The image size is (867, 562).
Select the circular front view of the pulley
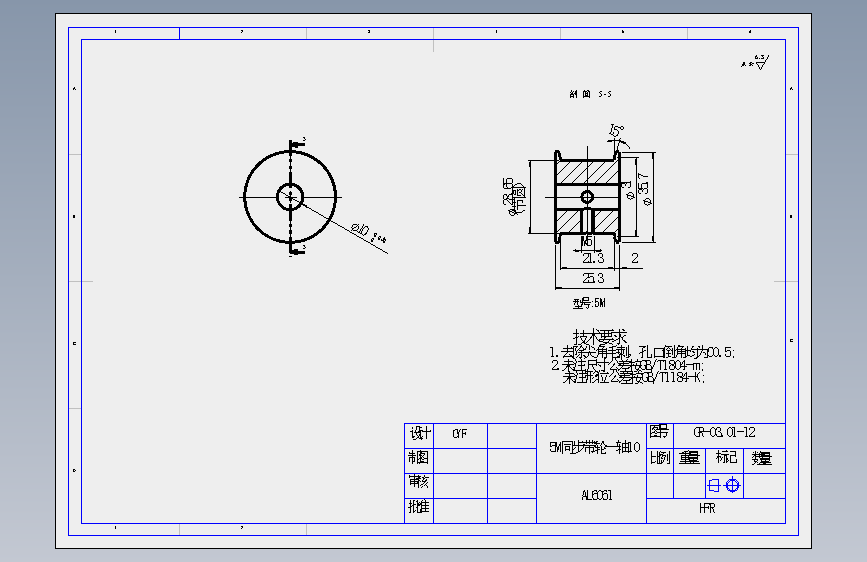coord(290,196)
